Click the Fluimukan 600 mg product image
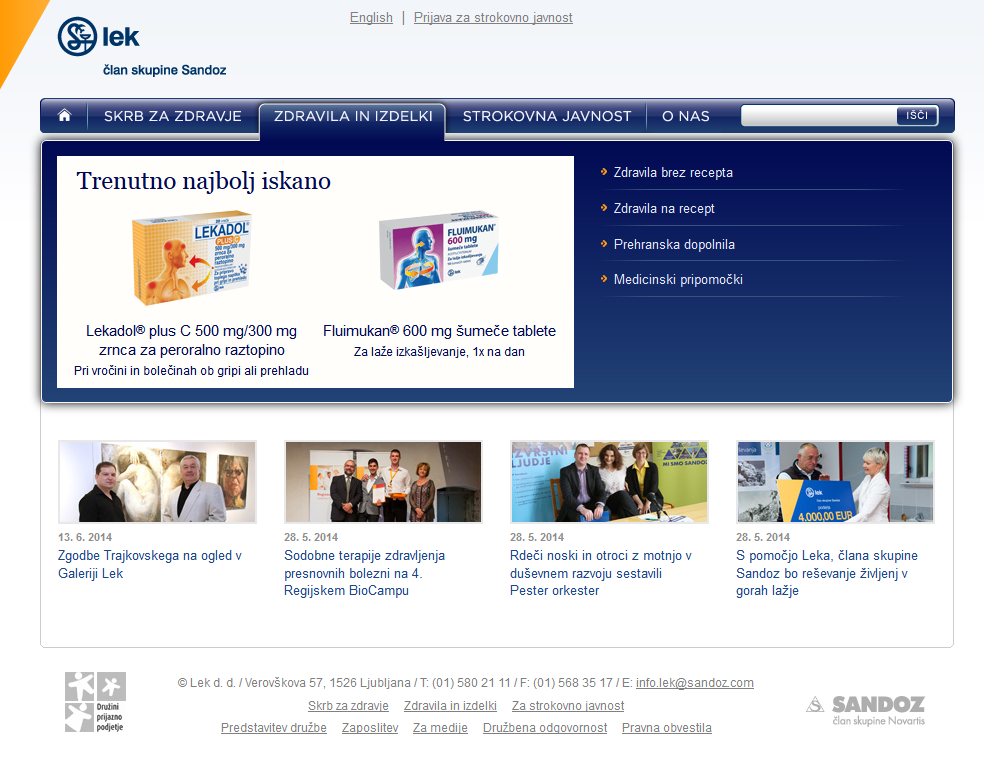This screenshot has width=984, height=757. click(x=439, y=250)
